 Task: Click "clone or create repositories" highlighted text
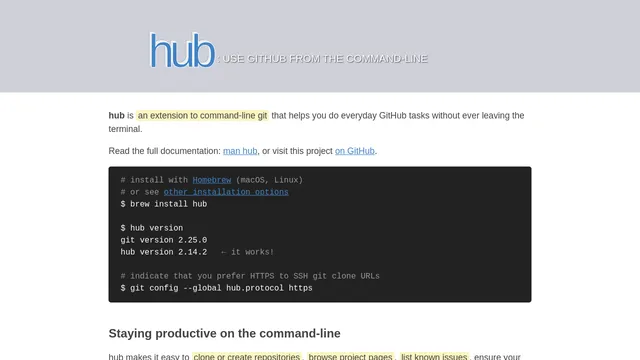pos(247,356)
